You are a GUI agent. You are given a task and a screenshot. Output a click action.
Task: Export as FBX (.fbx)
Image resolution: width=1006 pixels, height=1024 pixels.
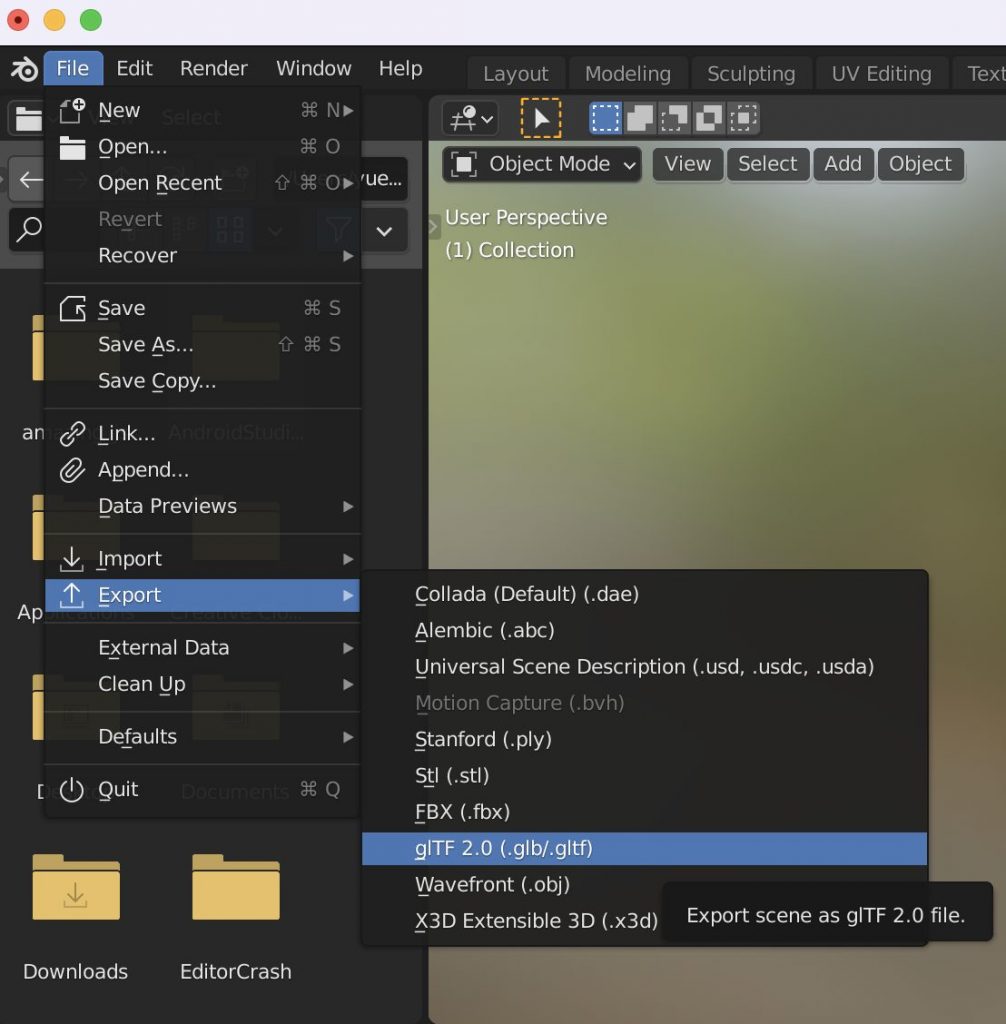[x=644, y=812]
